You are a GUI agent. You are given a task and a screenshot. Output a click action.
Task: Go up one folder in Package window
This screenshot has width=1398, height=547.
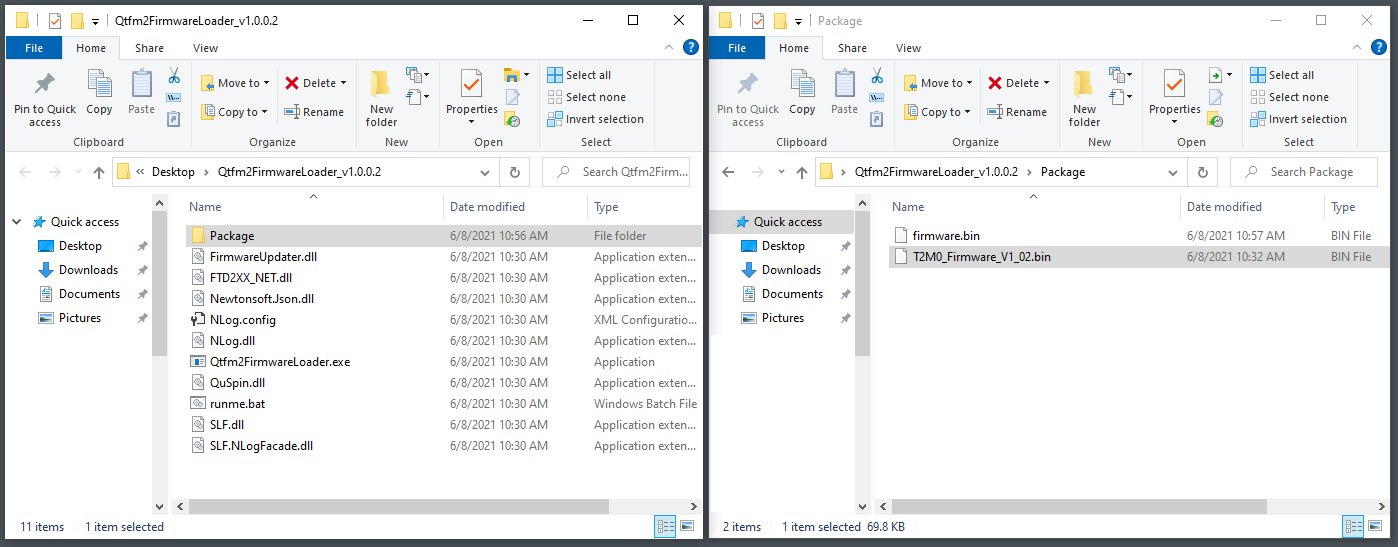click(x=801, y=172)
